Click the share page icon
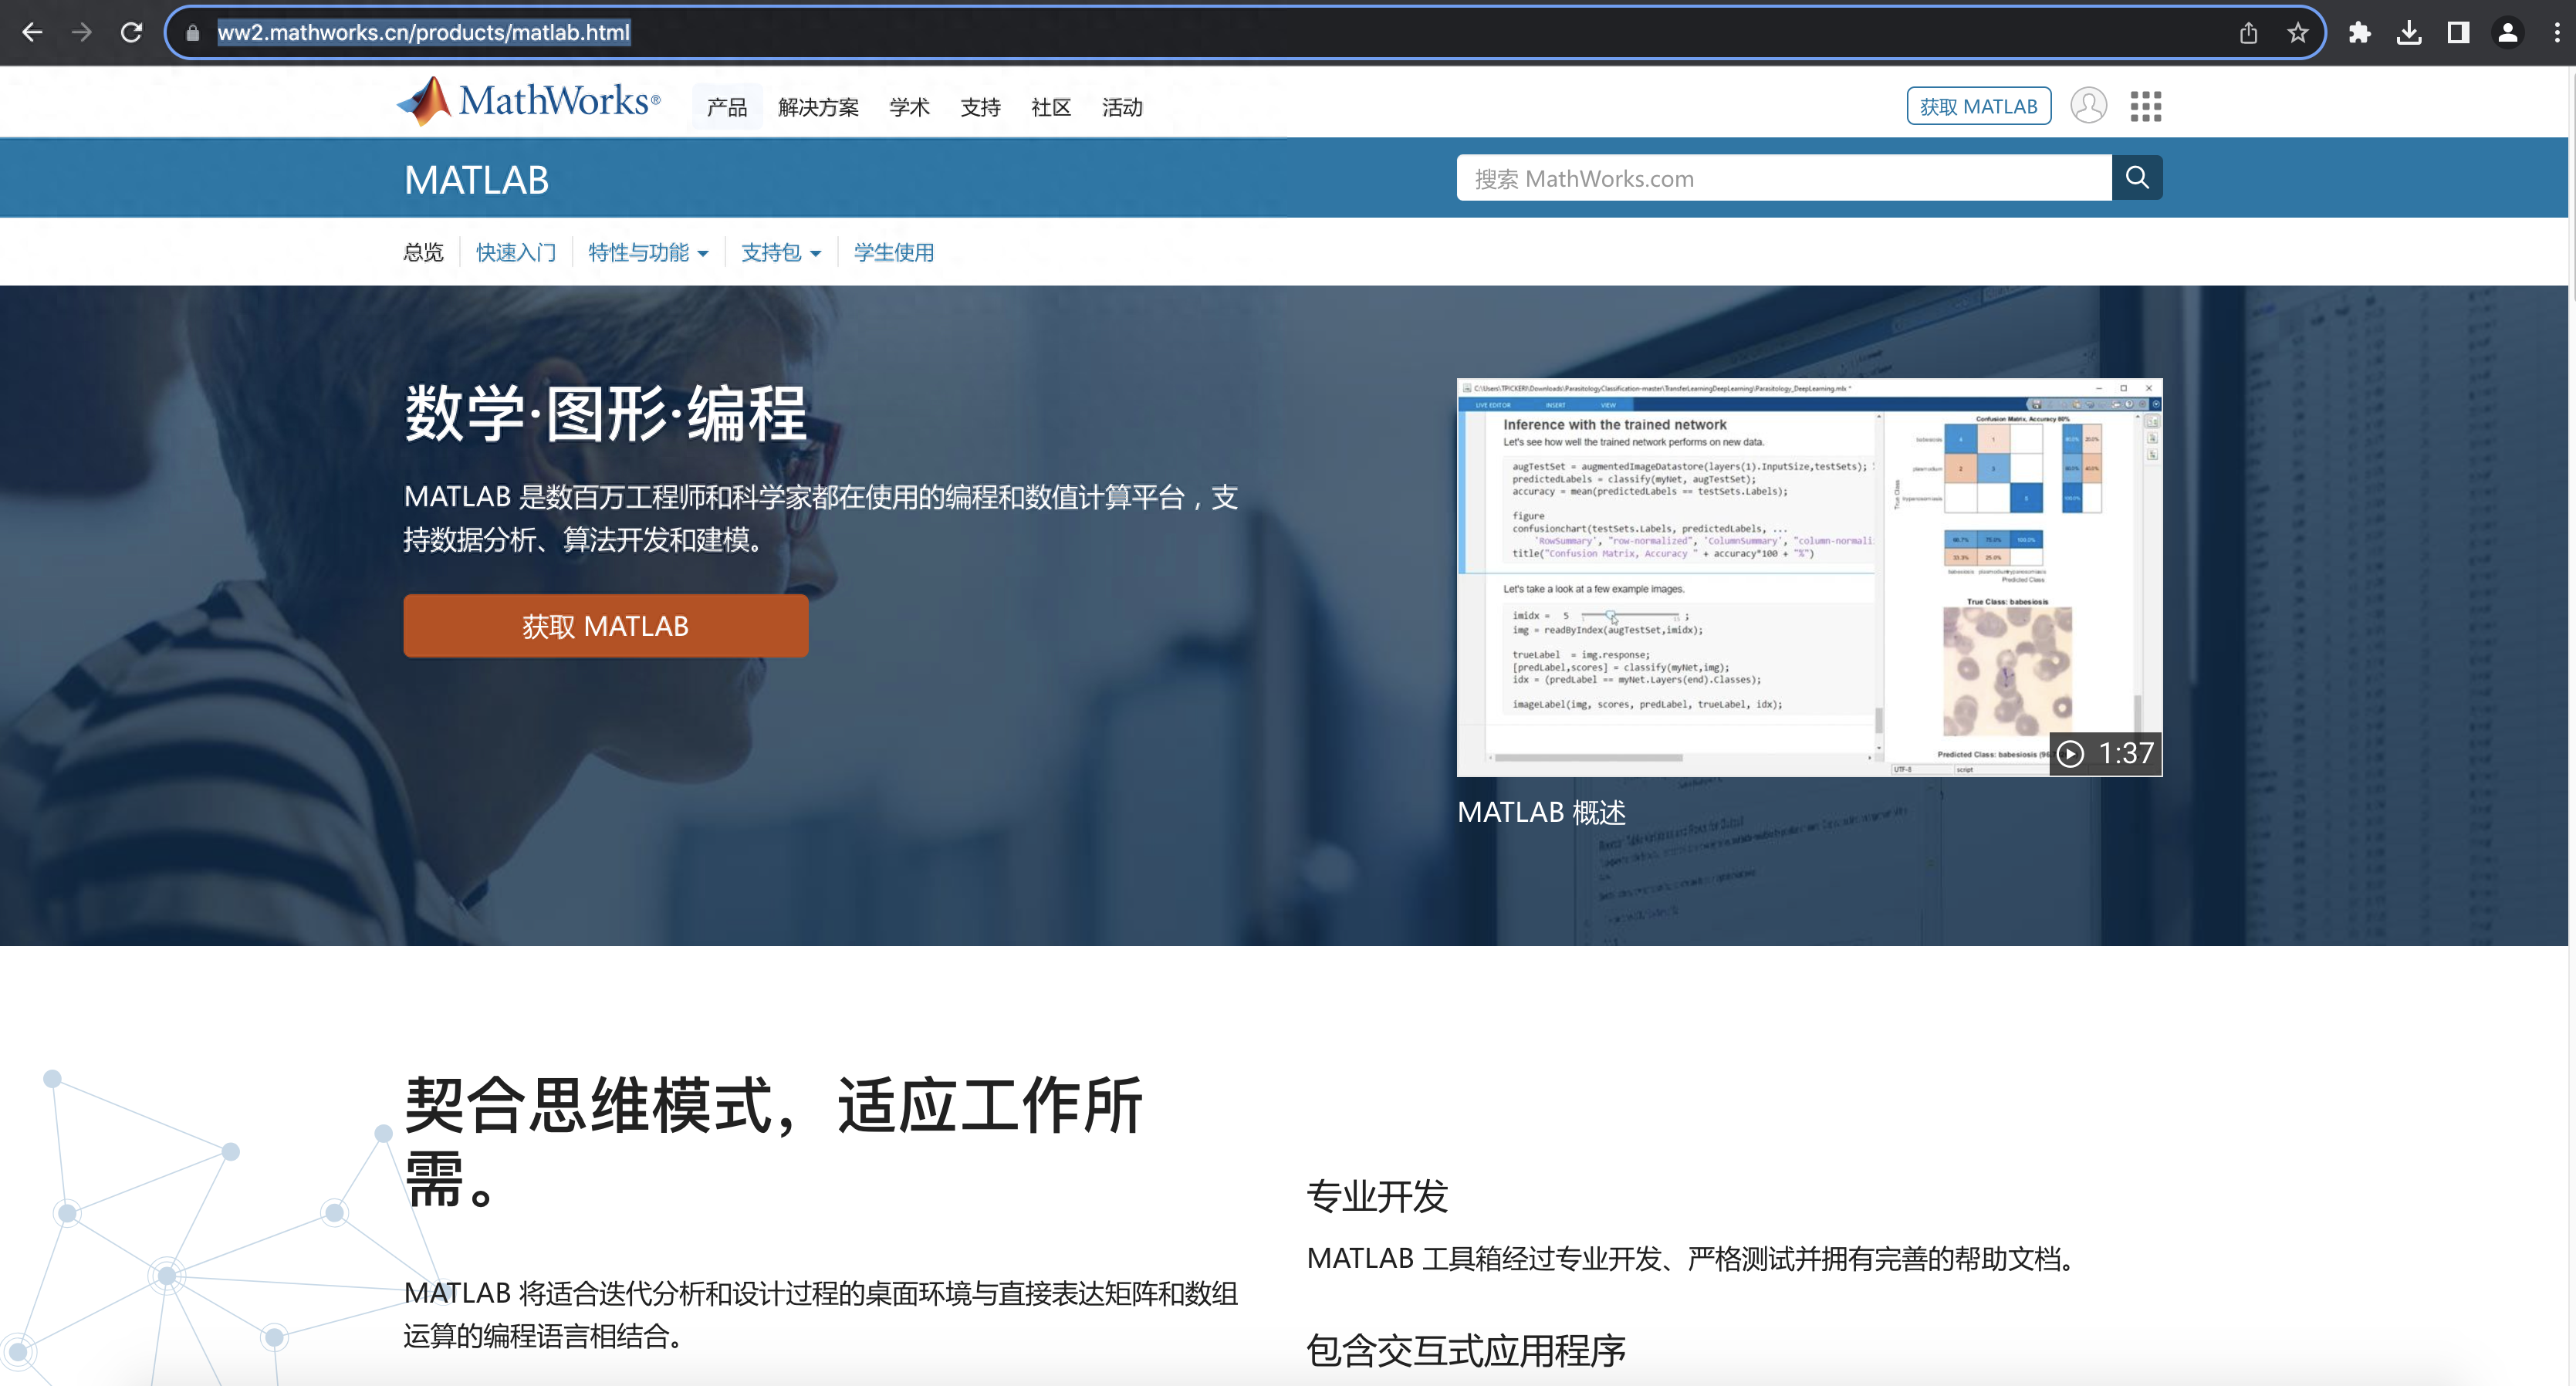 tap(2248, 33)
